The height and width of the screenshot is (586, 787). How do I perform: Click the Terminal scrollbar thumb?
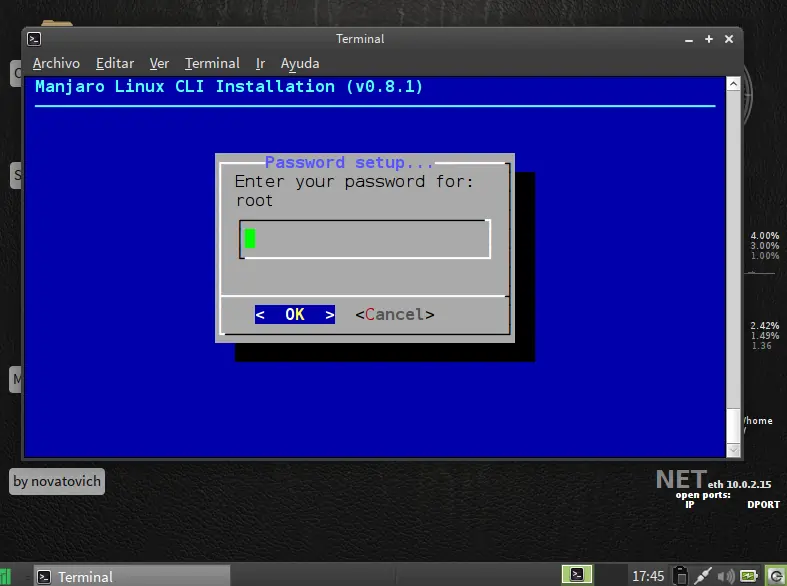[x=733, y=425]
